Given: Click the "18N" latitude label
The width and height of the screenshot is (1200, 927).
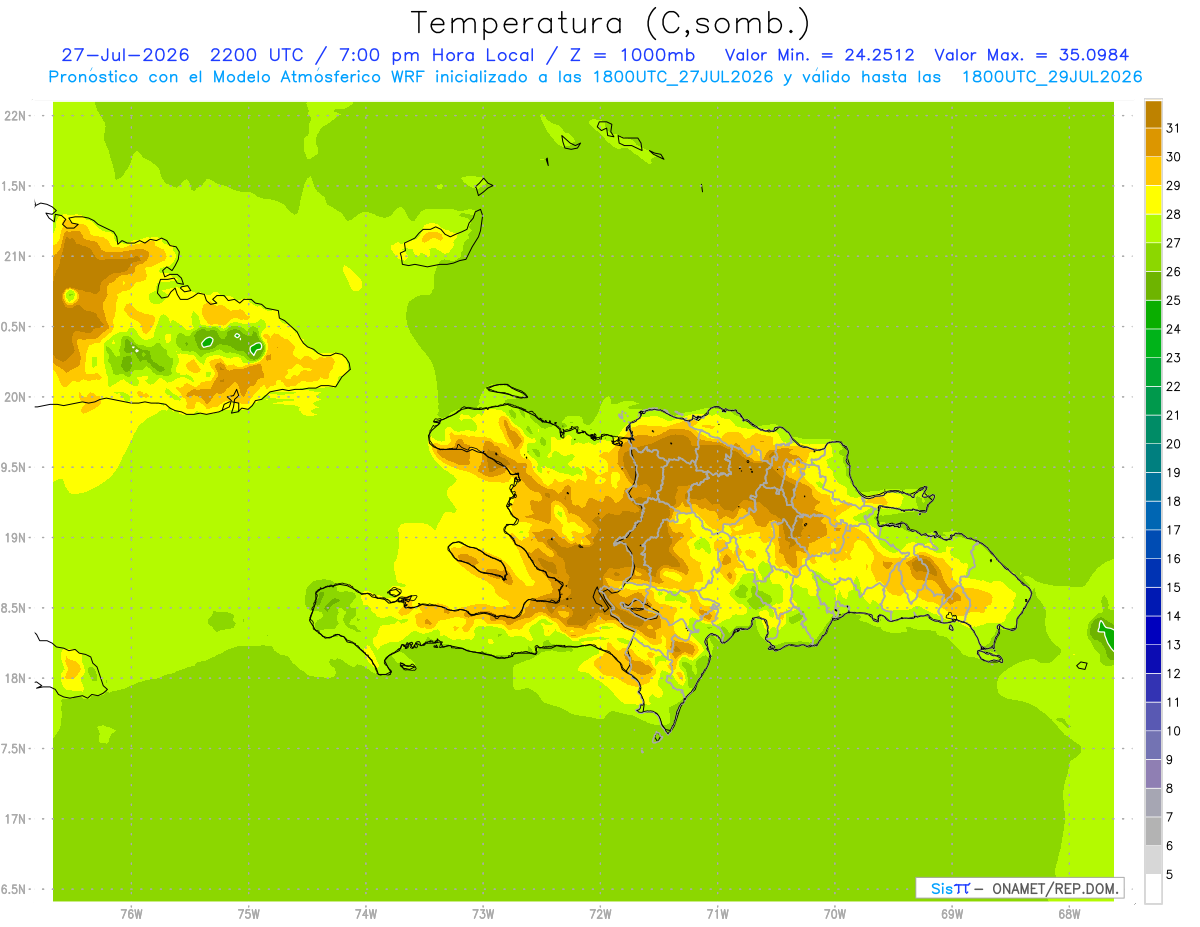Looking at the screenshot, I should coord(15,678).
